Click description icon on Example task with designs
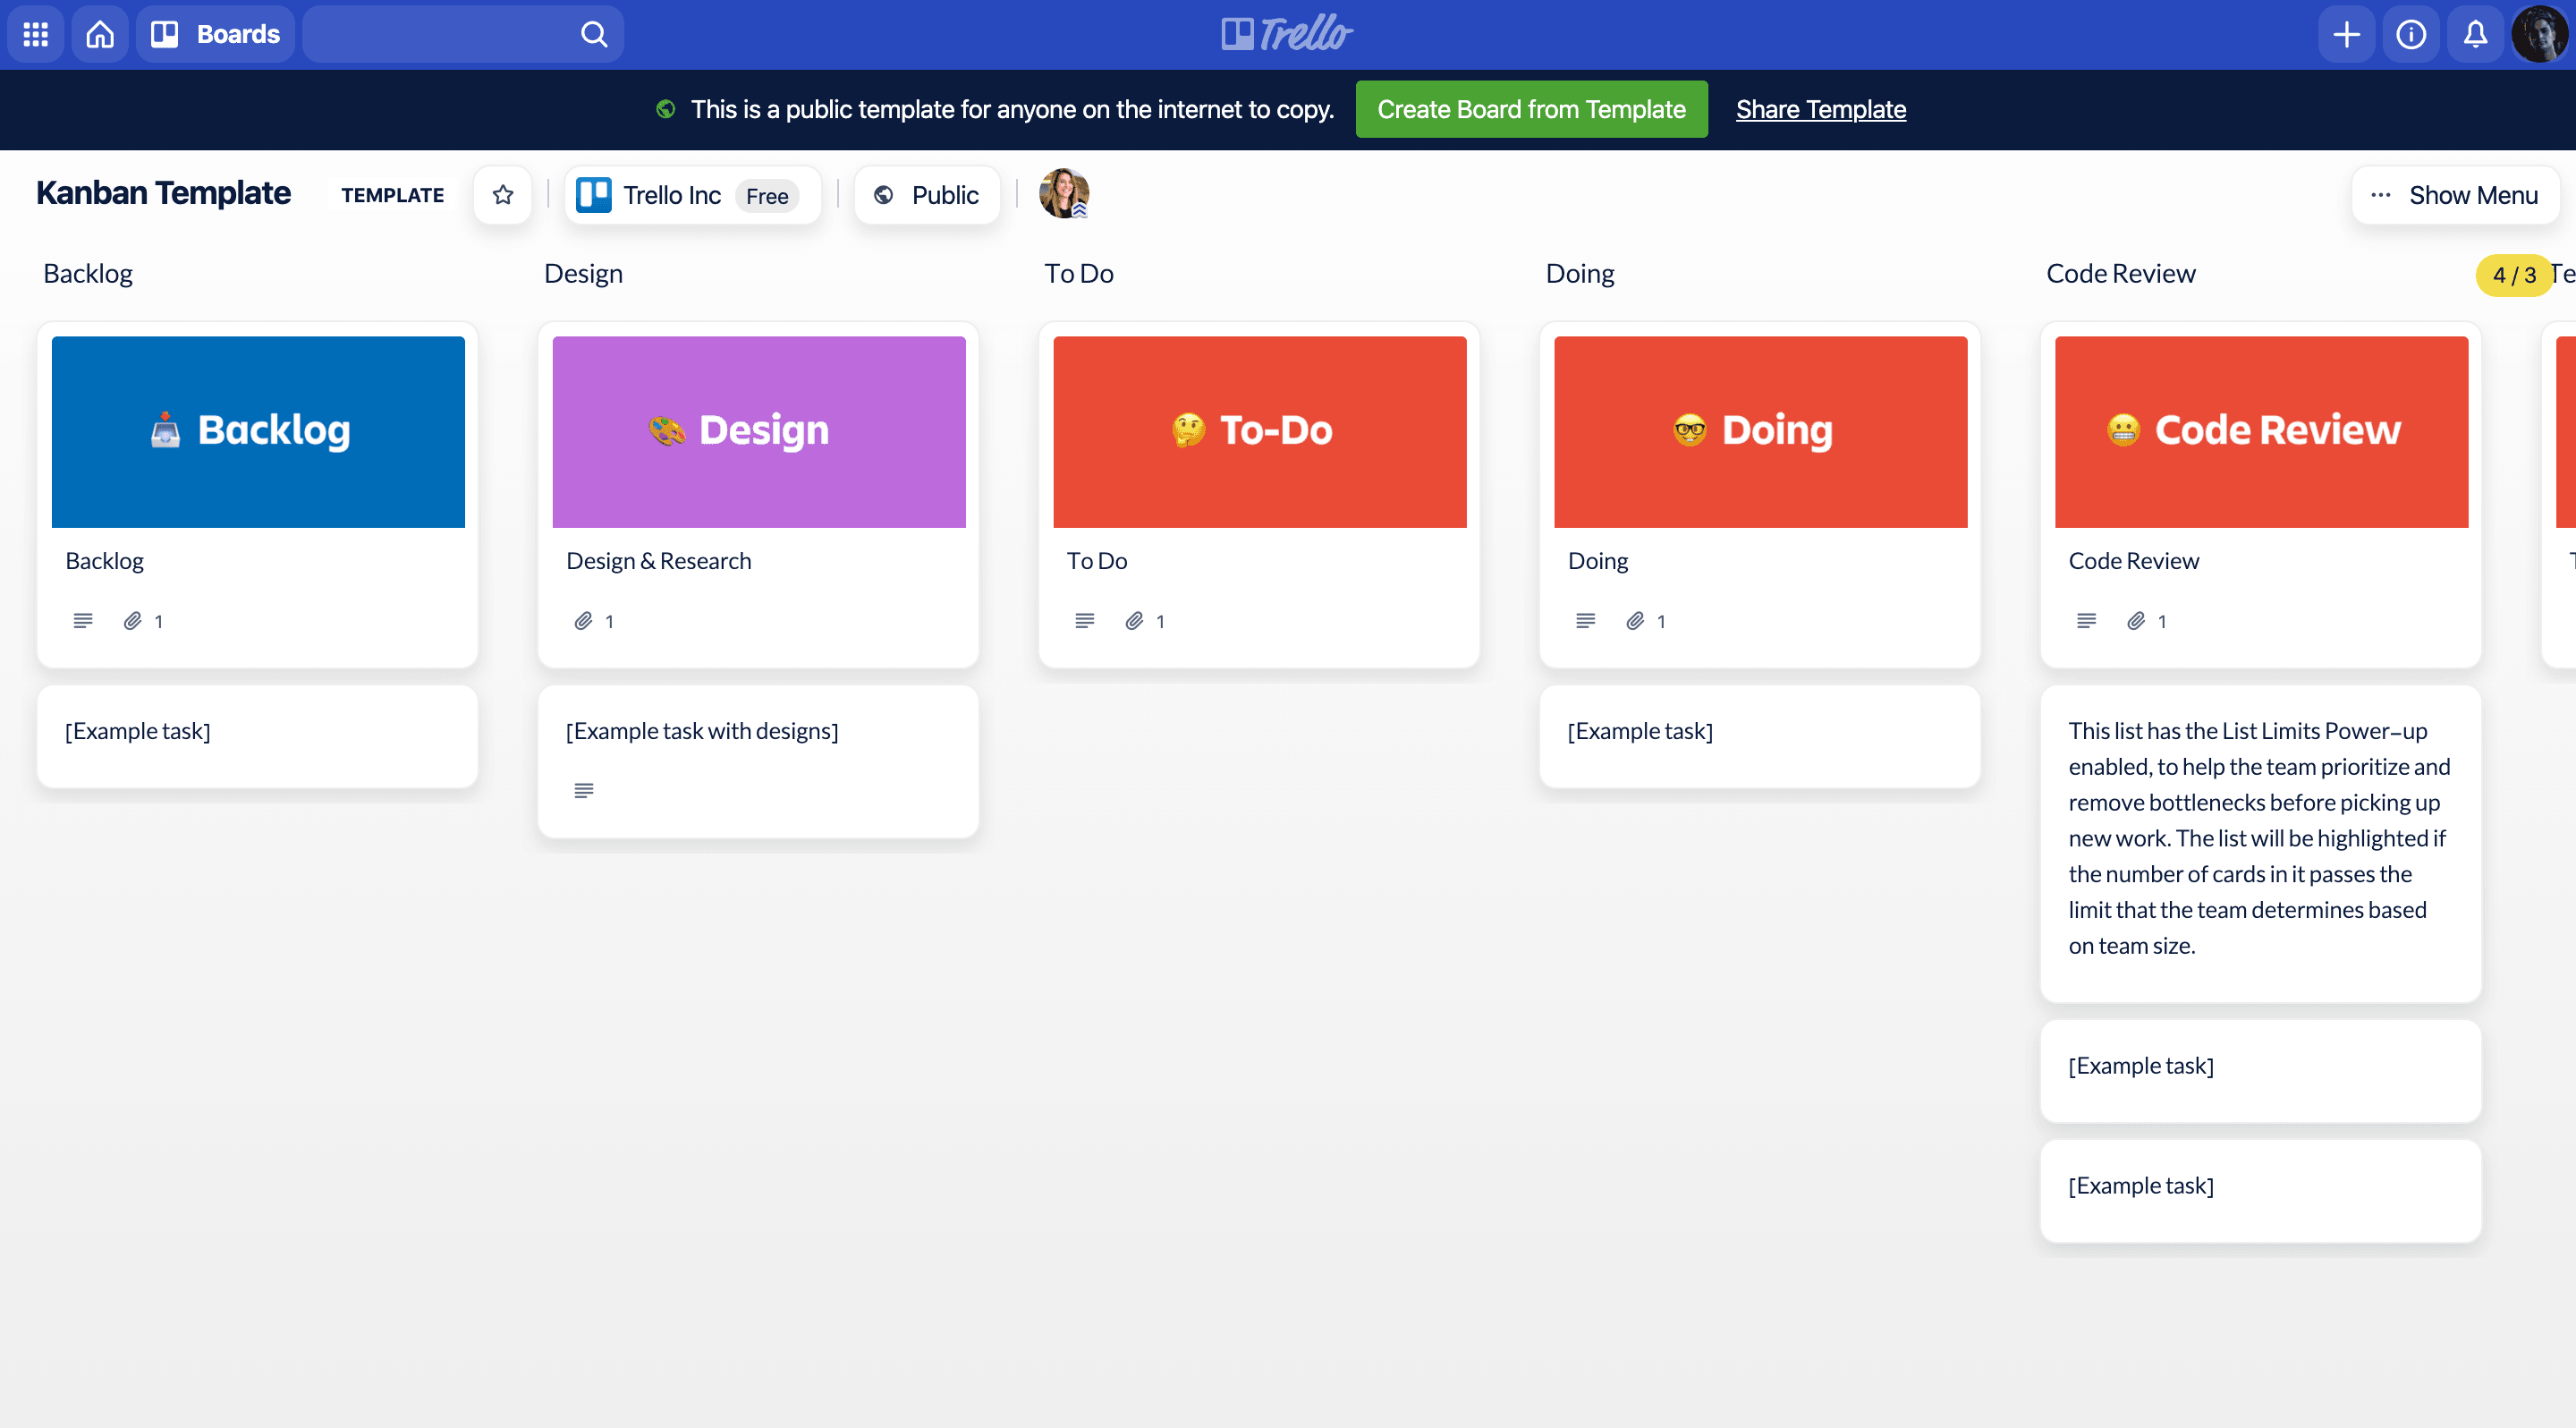Viewport: 2576px width, 1428px height. point(584,791)
